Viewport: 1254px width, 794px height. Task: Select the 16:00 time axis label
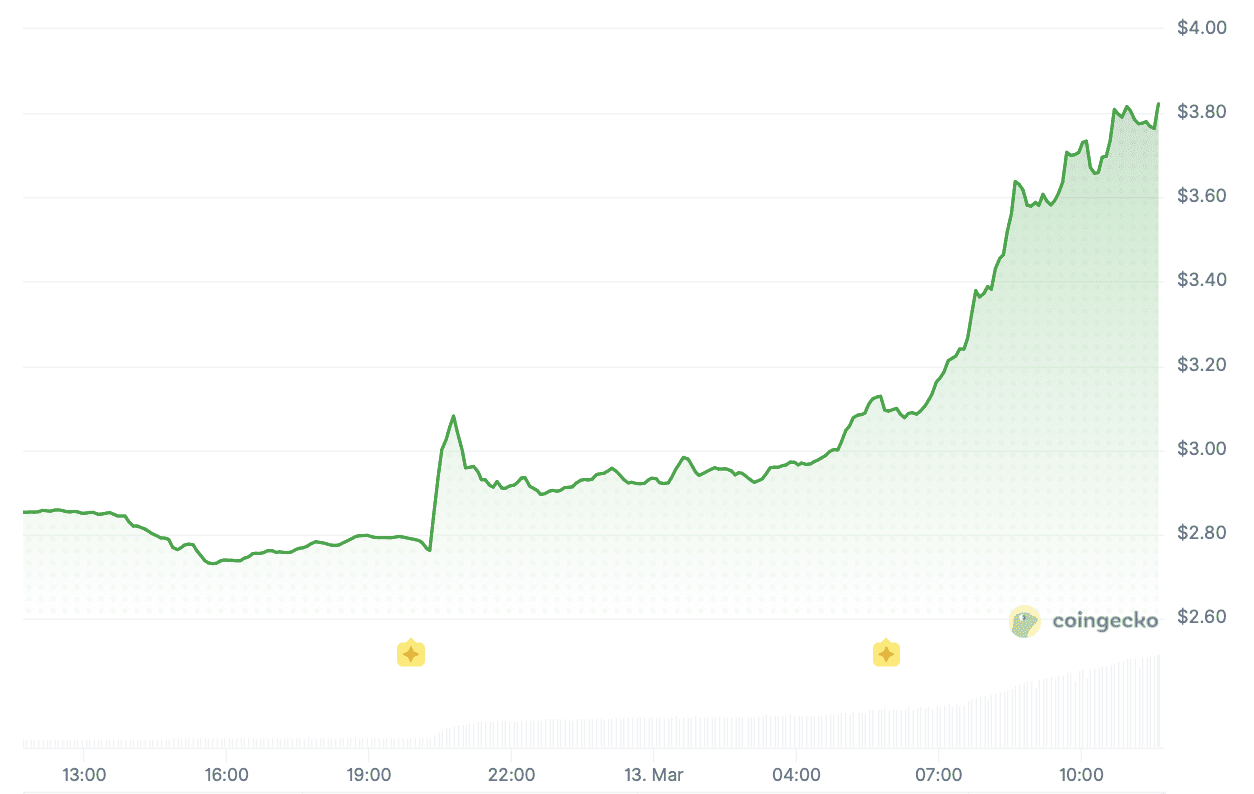[x=226, y=775]
